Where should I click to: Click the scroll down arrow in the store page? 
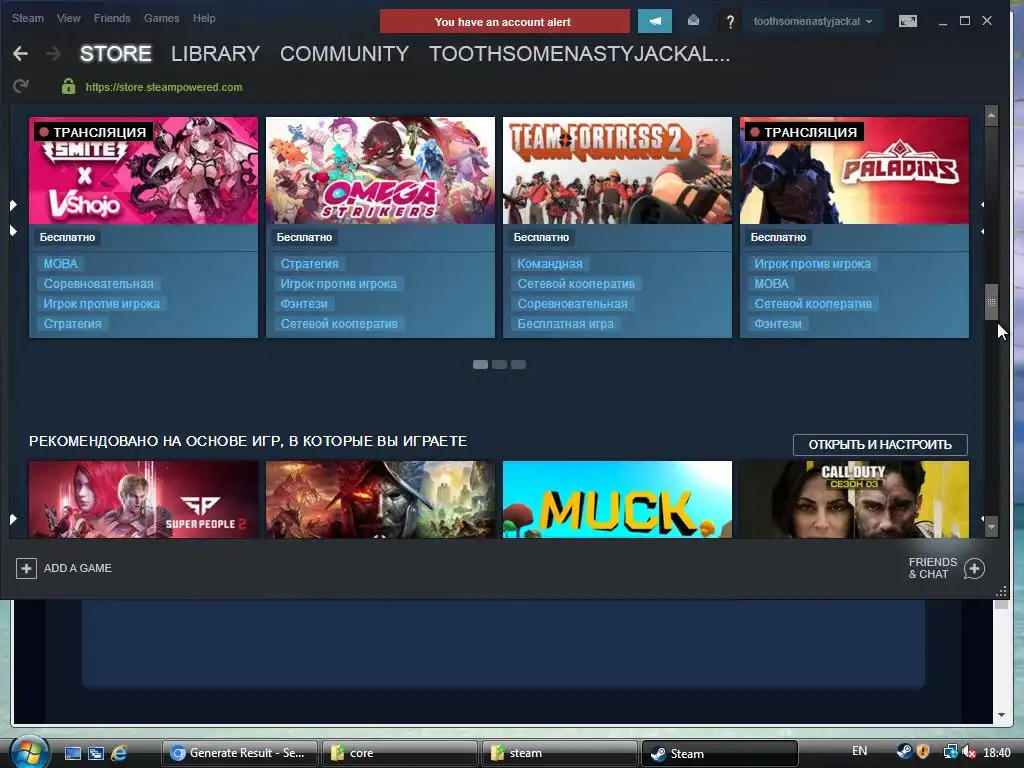pyautogui.click(x=991, y=526)
